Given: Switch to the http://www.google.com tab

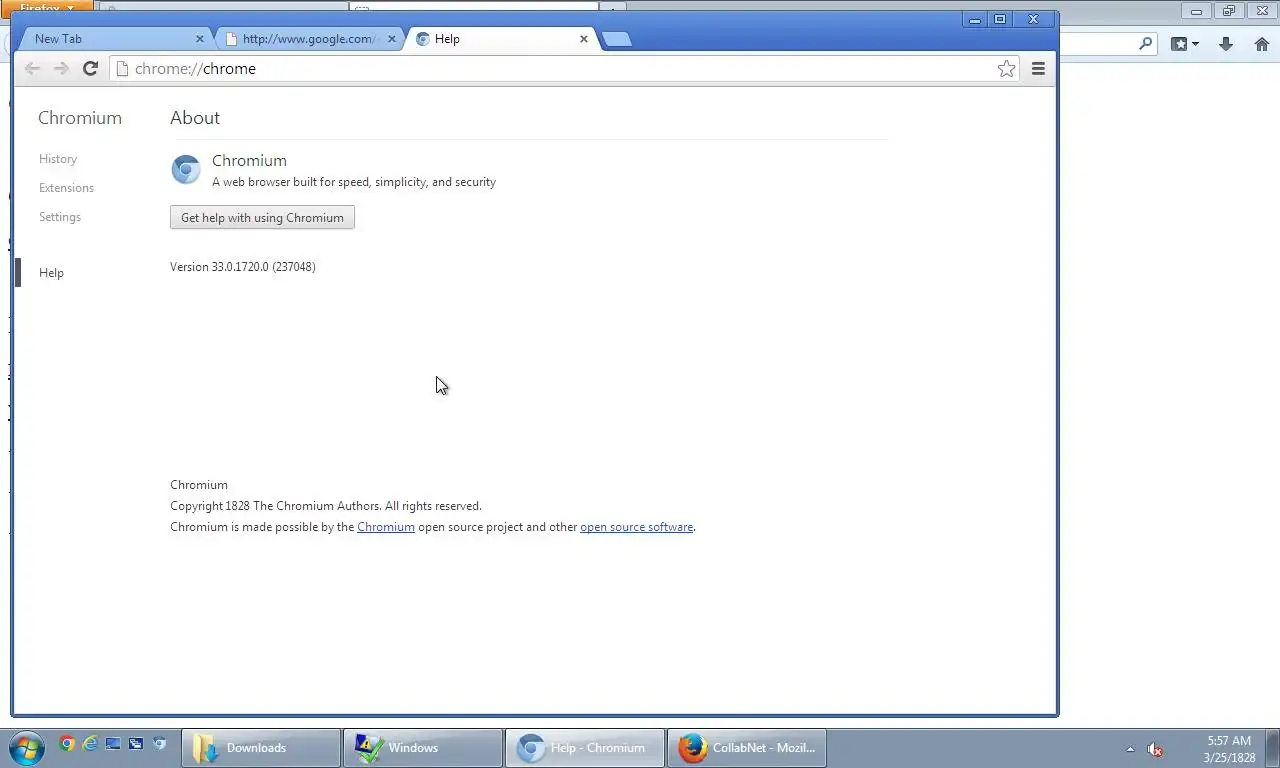Looking at the screenshot, I should point(308,39).
